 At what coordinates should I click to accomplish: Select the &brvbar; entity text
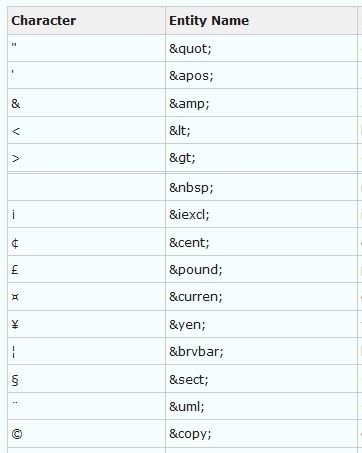[196, 351]
